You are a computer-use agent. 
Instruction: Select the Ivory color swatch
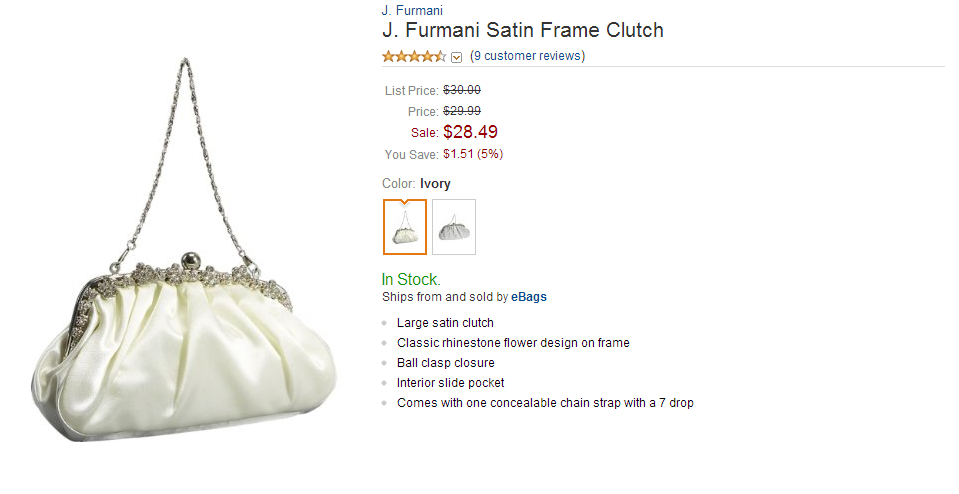pos(405,227)
